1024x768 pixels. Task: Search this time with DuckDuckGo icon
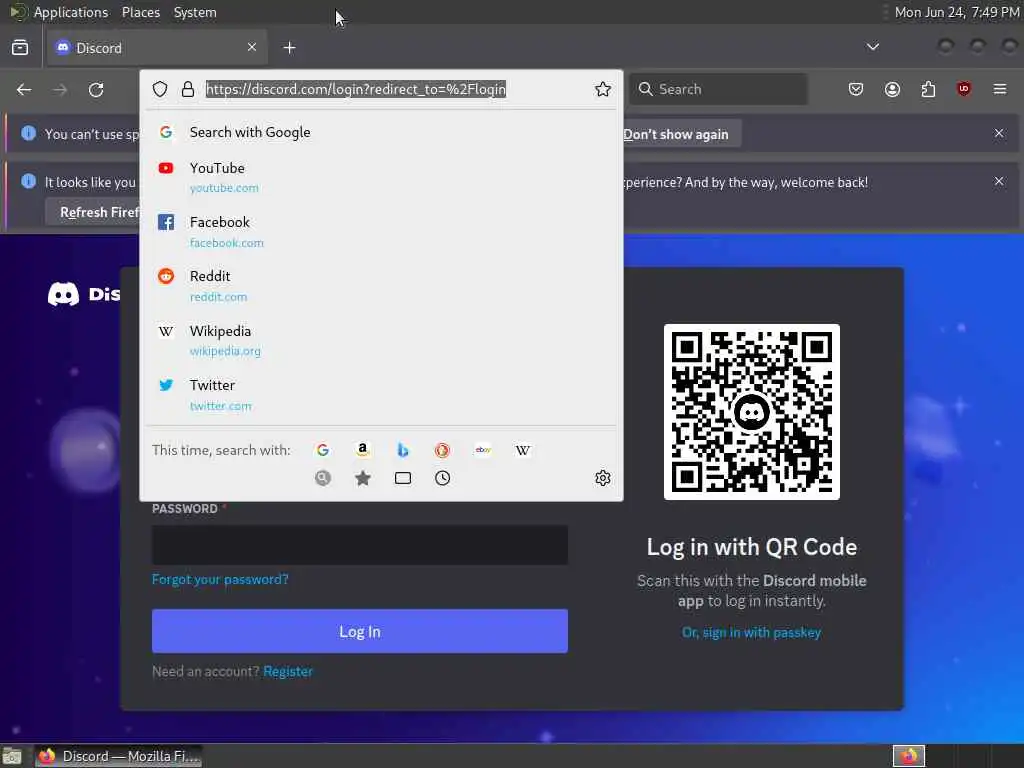[x=442, y=450]
